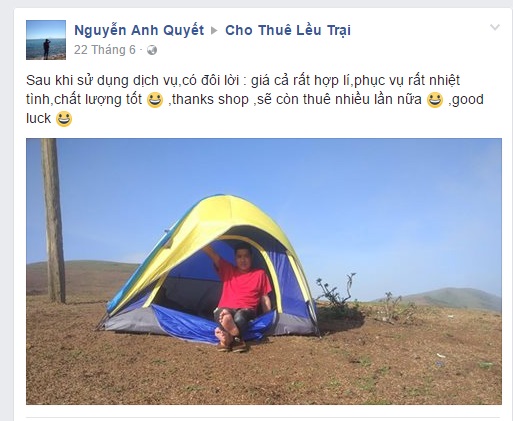Open Nguyễn Anh Quyết profile link
Image resolution: width=513 pixels, height=421 pixels.
[139, 30]
